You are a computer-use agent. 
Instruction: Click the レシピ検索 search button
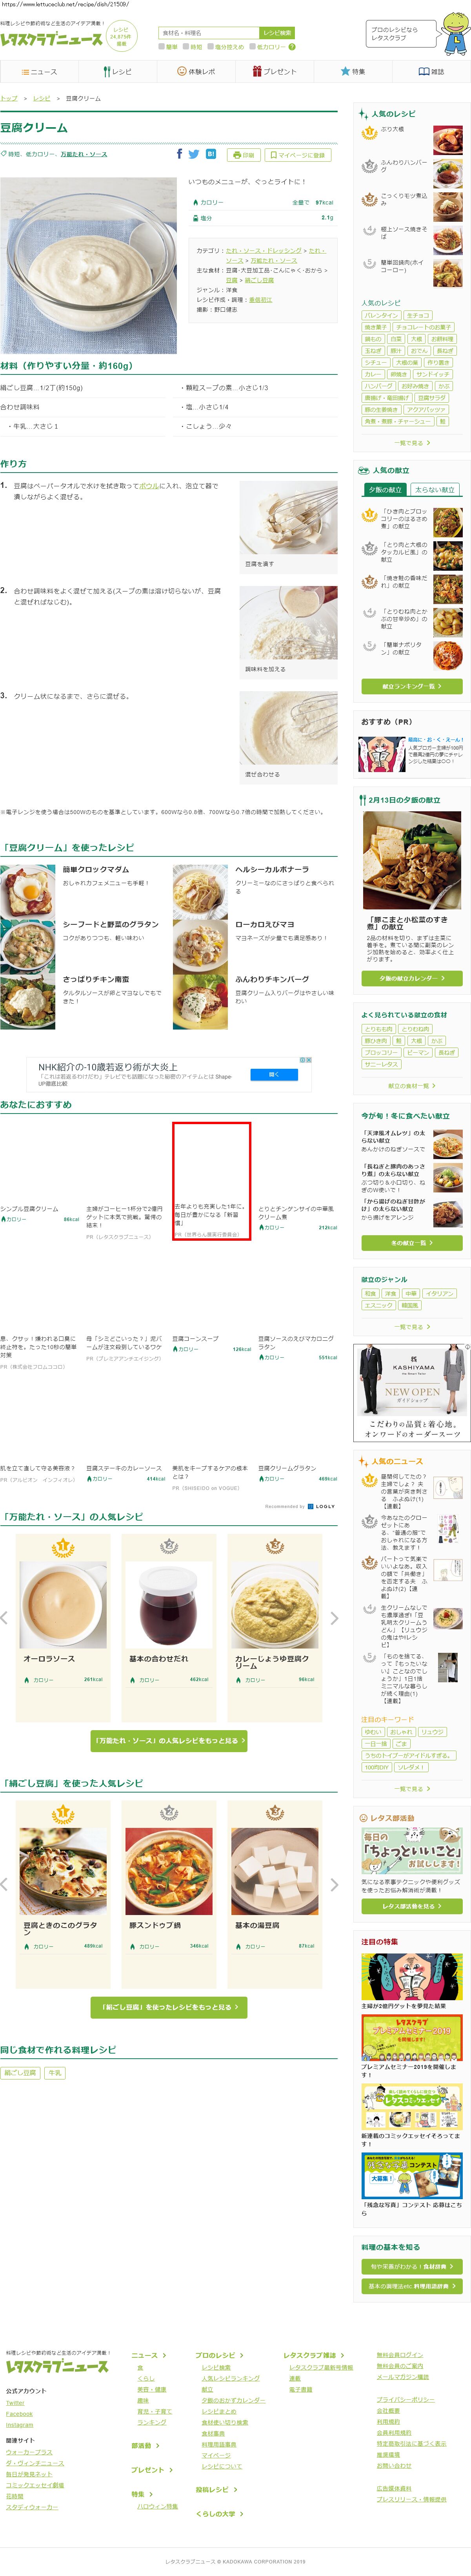277,33
